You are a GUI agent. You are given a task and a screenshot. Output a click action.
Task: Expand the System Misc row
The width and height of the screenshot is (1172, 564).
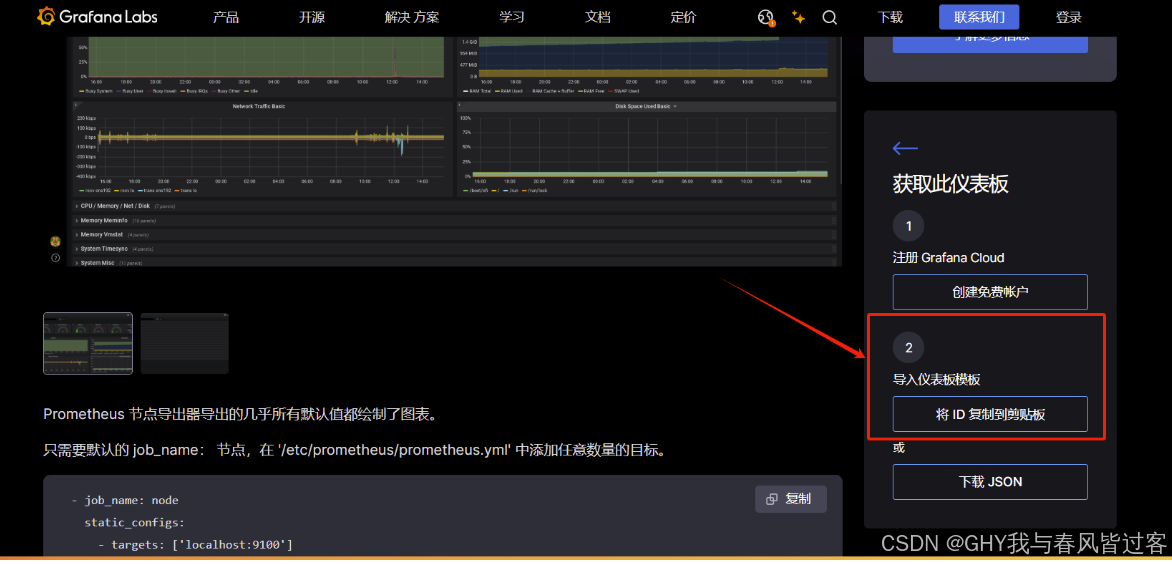tap(456, 263)
